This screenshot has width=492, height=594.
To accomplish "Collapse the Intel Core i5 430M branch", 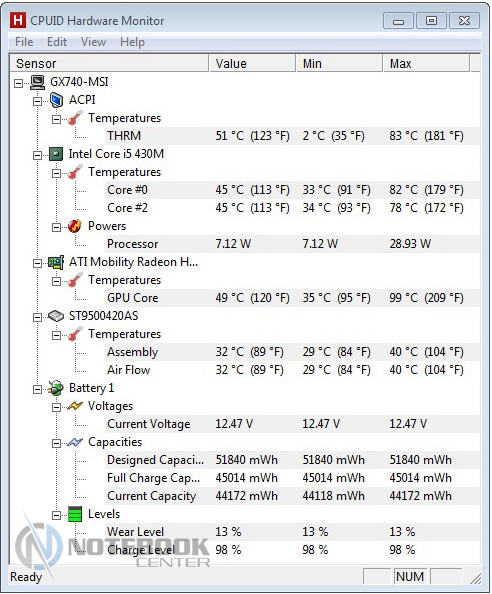I will click(37, 155).
